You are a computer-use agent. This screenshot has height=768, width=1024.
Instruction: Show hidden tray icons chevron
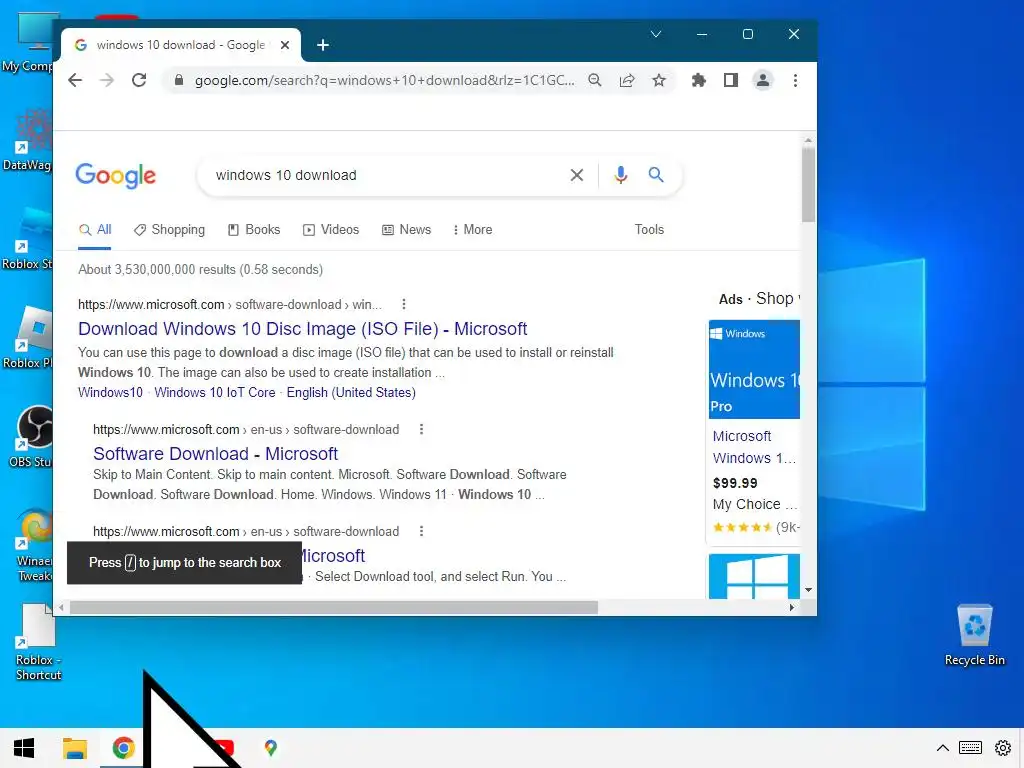pos(942,748)
